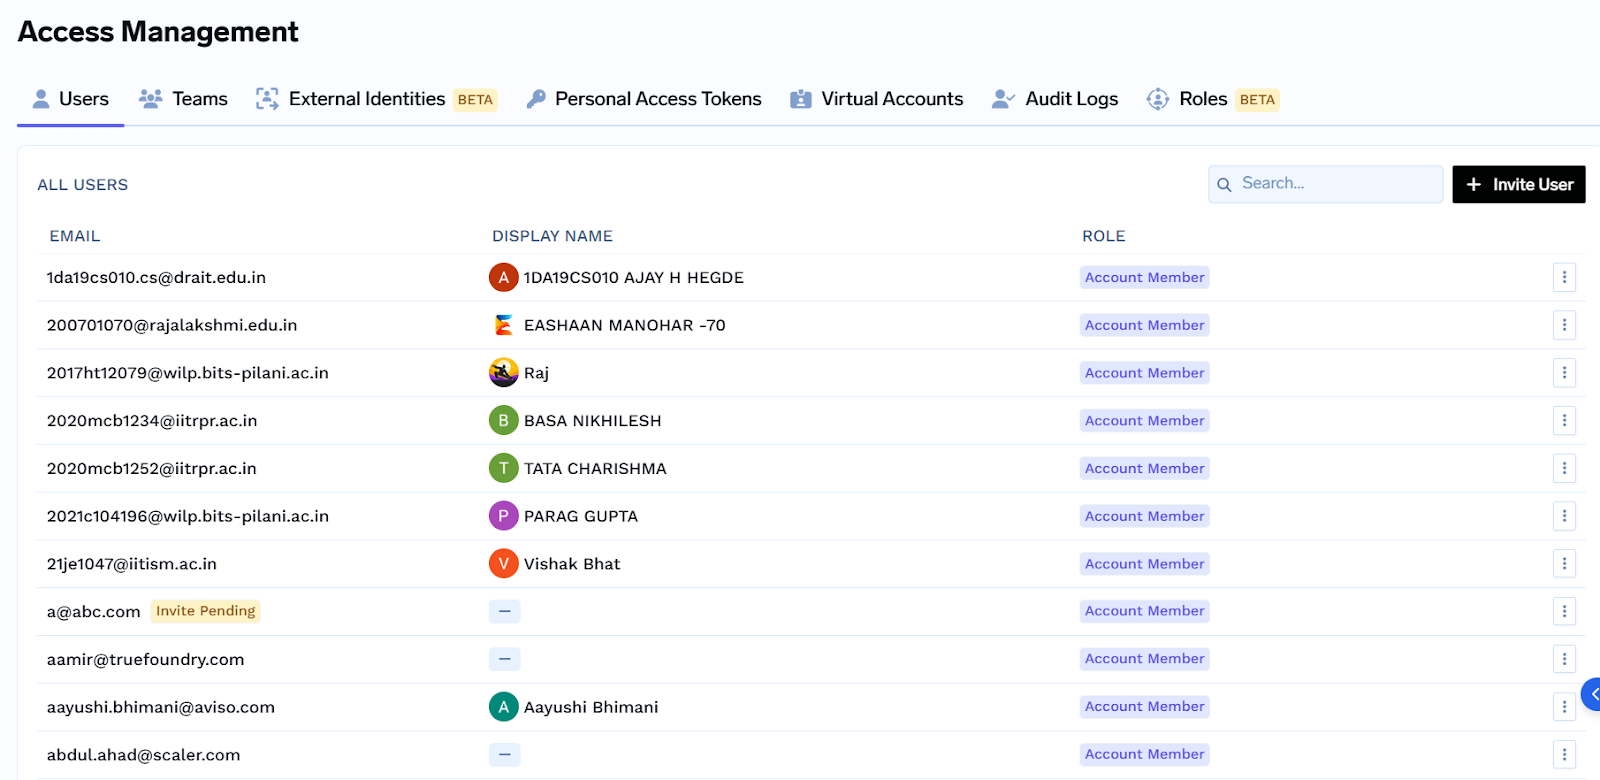Image resolution: width=1600 pixels, height=780 pixels.
Task: Open three-dot menu for TATA CHARISHMA
Action: [1564, 468]
